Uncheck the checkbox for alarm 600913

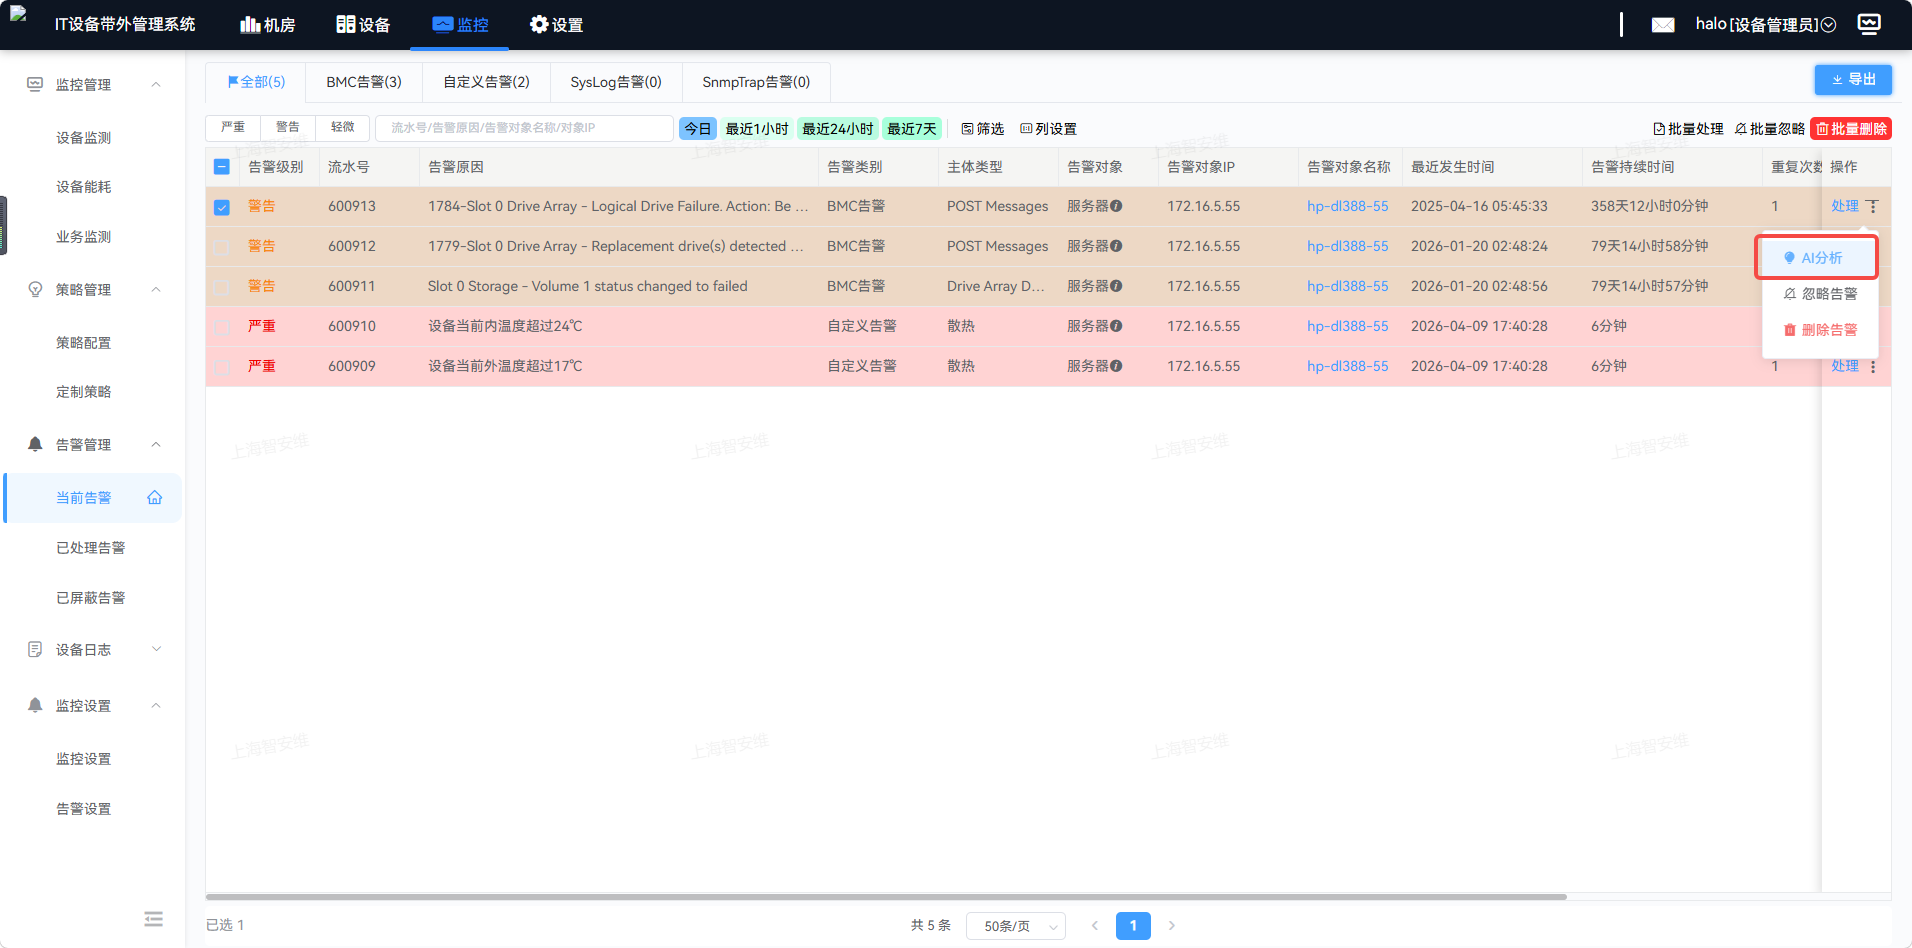(x=222, y=207)
